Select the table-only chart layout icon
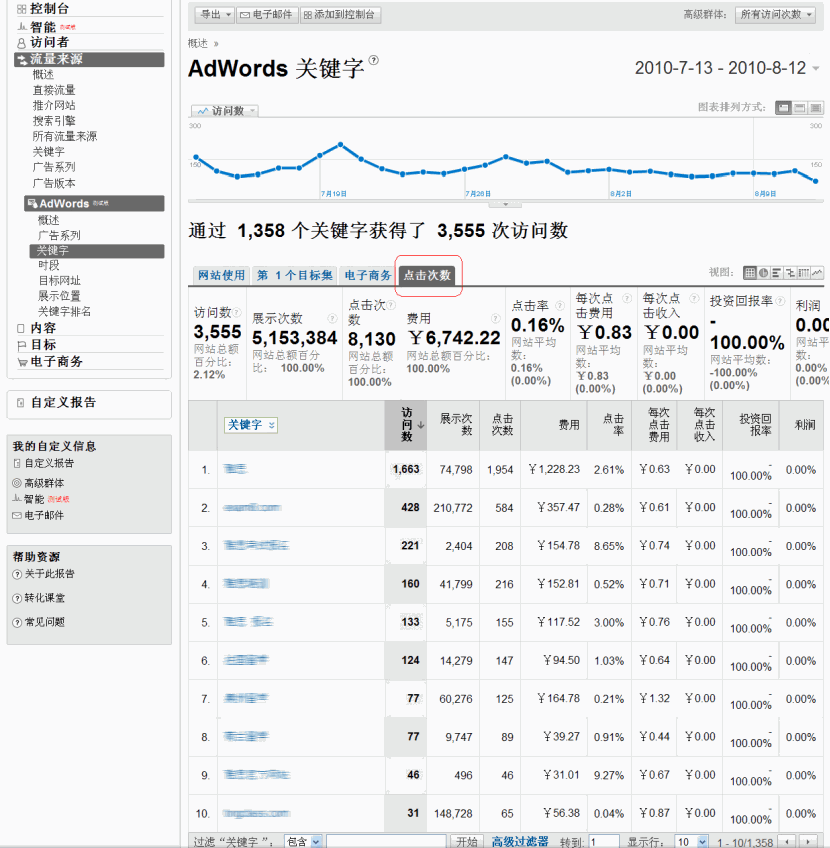This screenshot has height=848, width=830. click(x=816, y=108)
